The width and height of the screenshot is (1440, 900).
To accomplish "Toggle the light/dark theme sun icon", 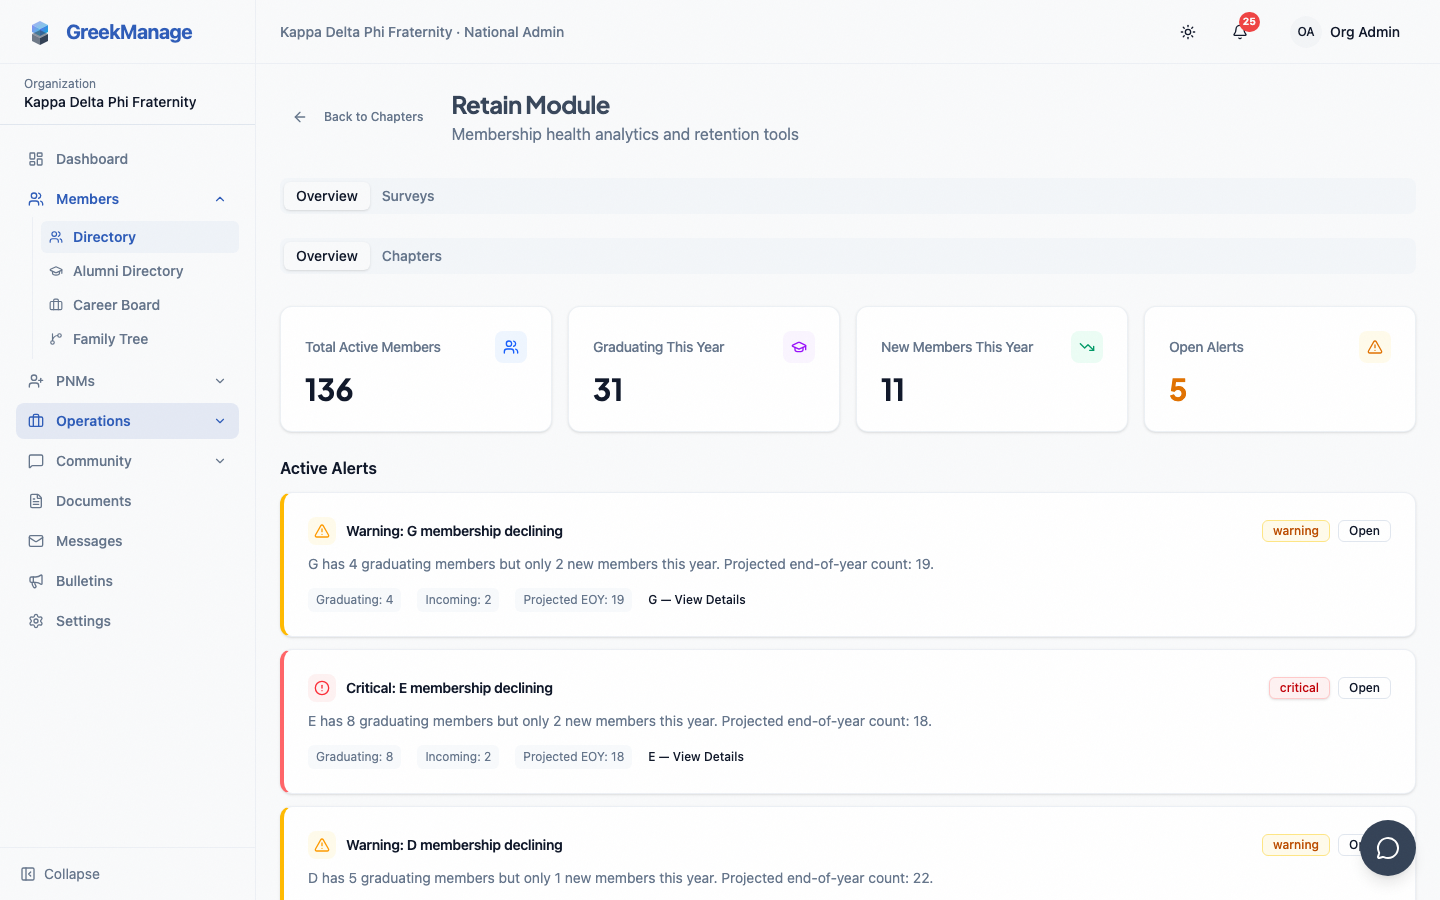I will (x=1188, y=32).
